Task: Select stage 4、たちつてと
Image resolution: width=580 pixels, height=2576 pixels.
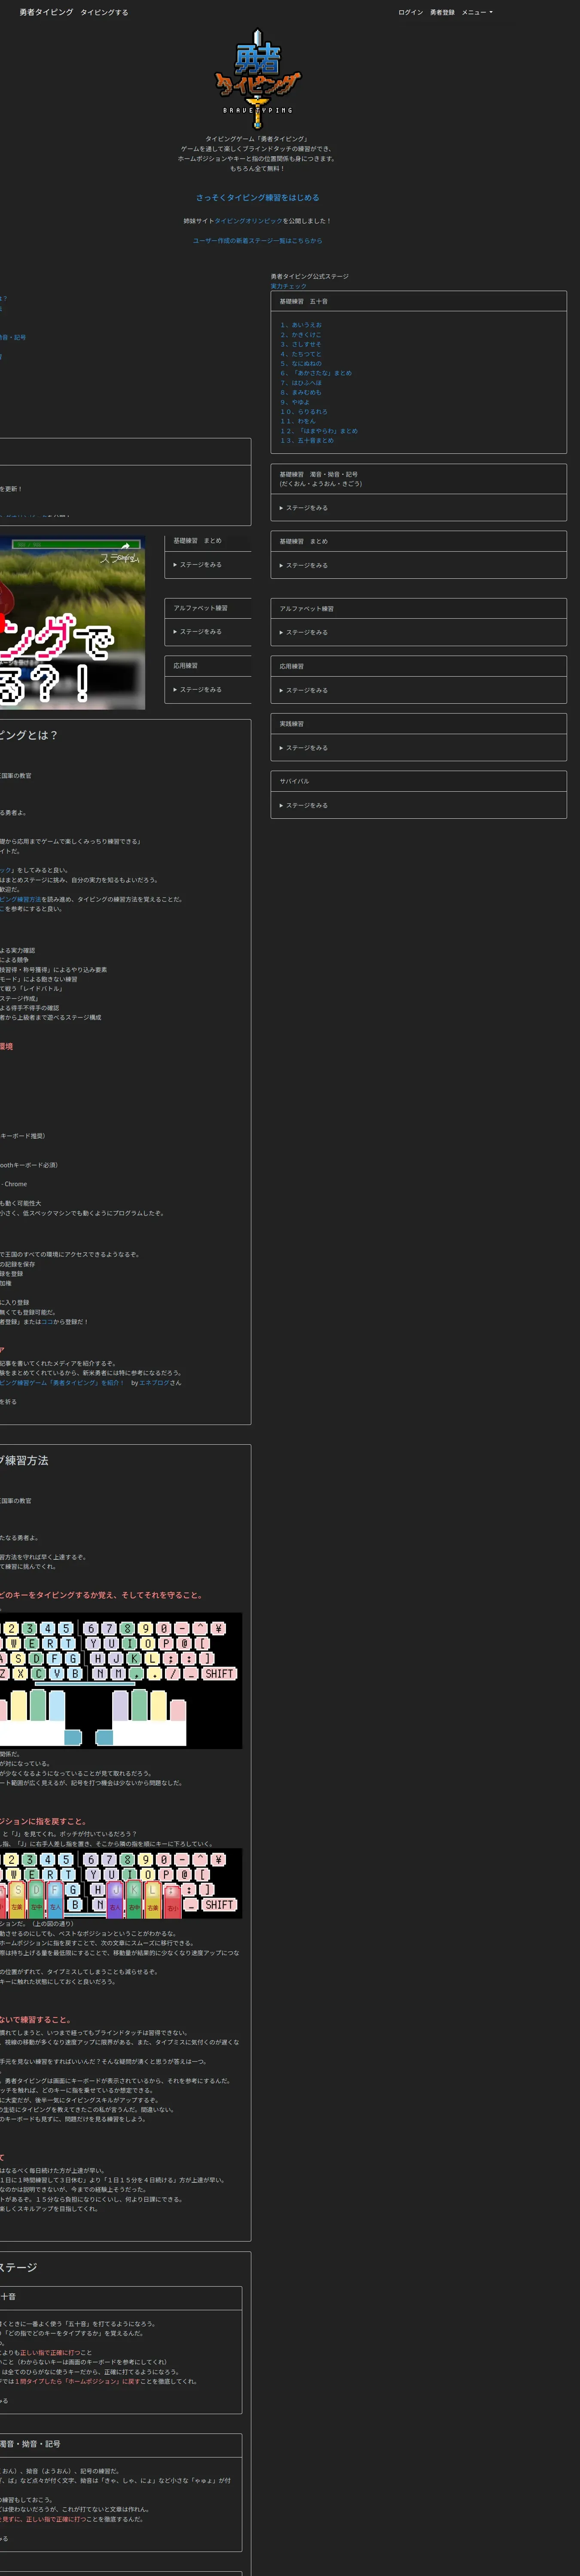Action: 301,354
